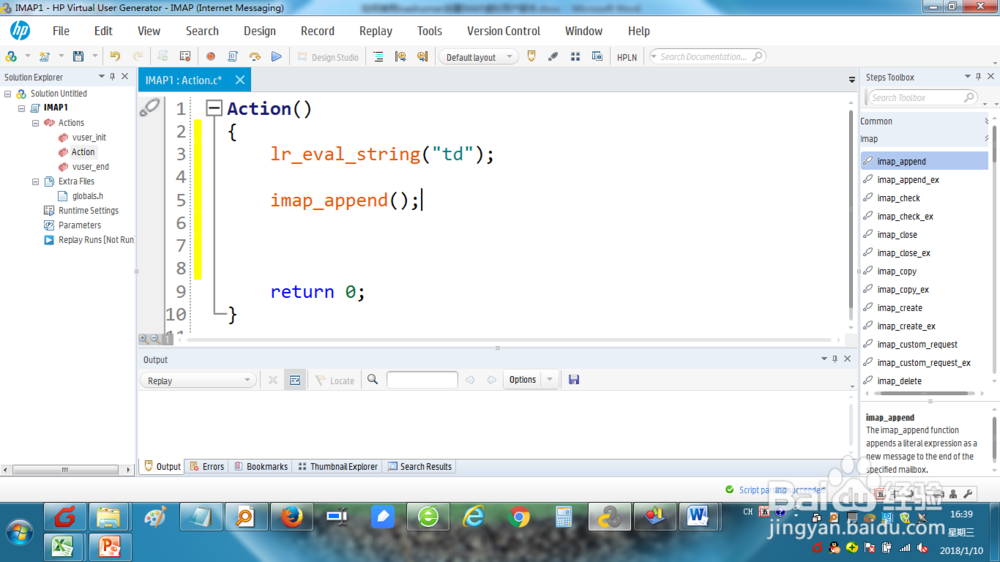Image resolution: width=1000 pixels, height=562 pixels.
Task: Collapse the IMAP1 tree node
Action: [x=22, y=108]
